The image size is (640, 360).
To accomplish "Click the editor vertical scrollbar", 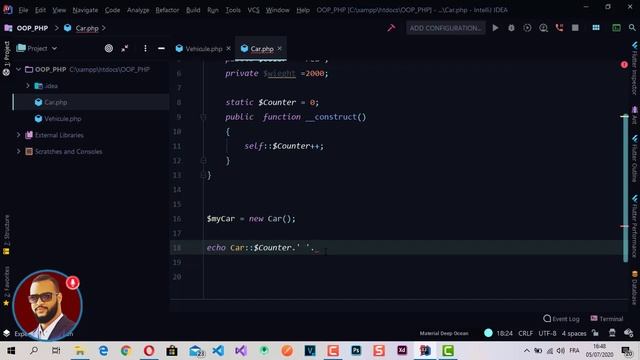I will [x=625, y=188].
